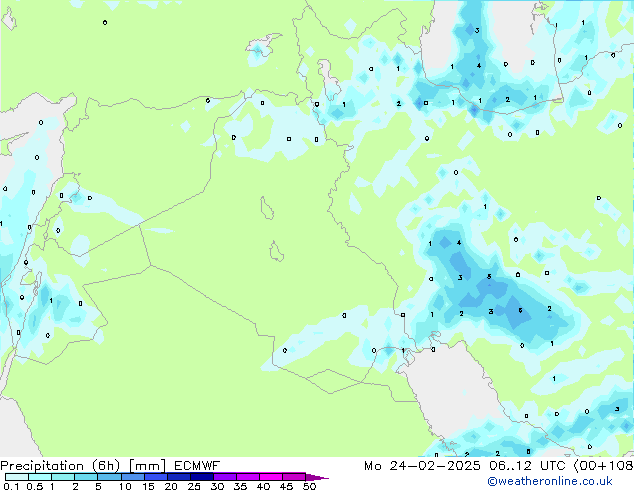Click the Mo 24-02-2025 date text
634x490 pixels.
click(422, 466)
